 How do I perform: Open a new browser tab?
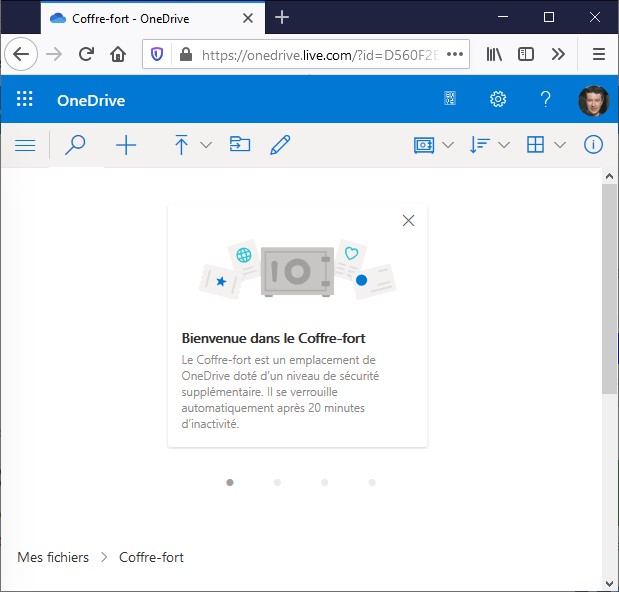pyautogui.click(x=282, y=18)
